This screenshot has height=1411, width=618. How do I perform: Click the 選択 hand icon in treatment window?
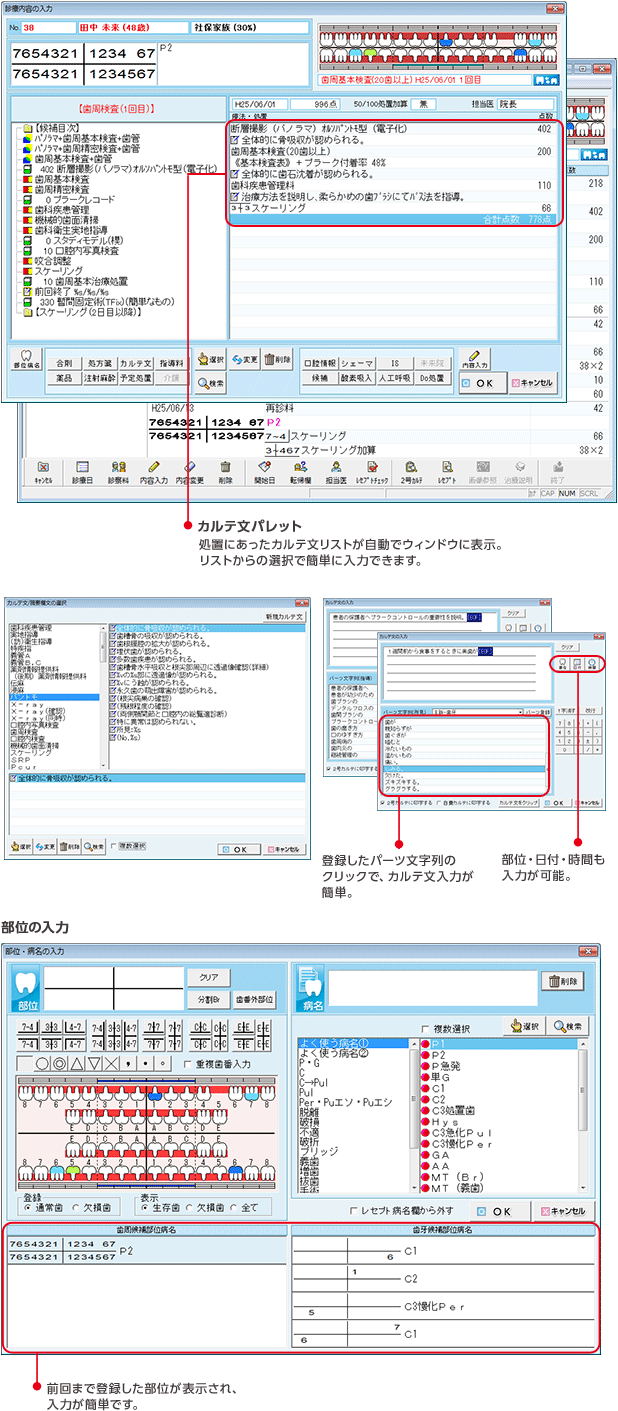click(210, 359)
